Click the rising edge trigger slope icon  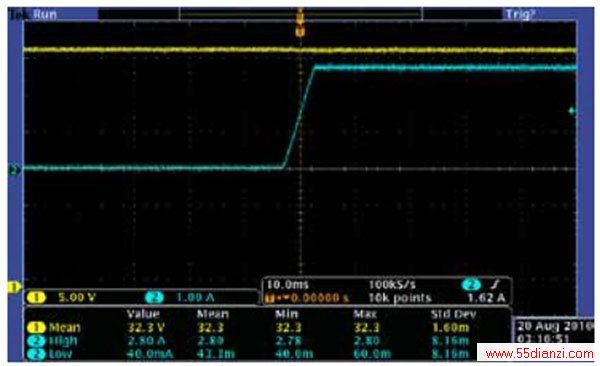[x=496, y=284]
